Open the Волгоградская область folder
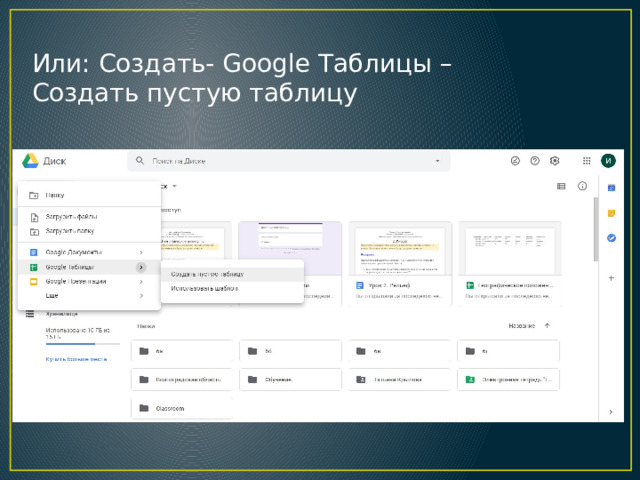This screenshot has width=640, height=480. (182, 379)
